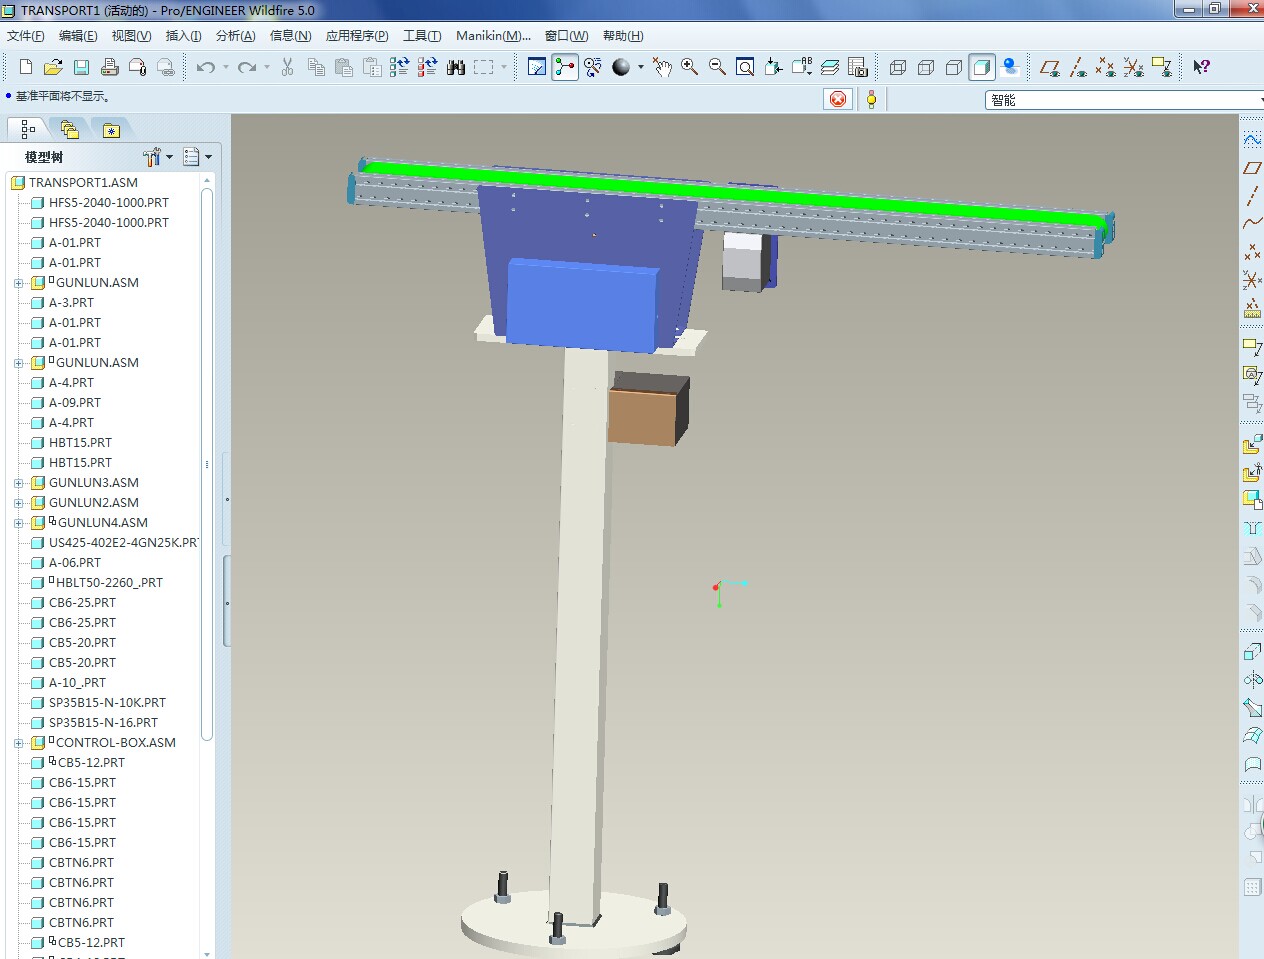1264x959 pixels.
Task: Expand CONTROL-BOX.ASM in the model tree
Action: pyautogui.click(x=20, y=742)
